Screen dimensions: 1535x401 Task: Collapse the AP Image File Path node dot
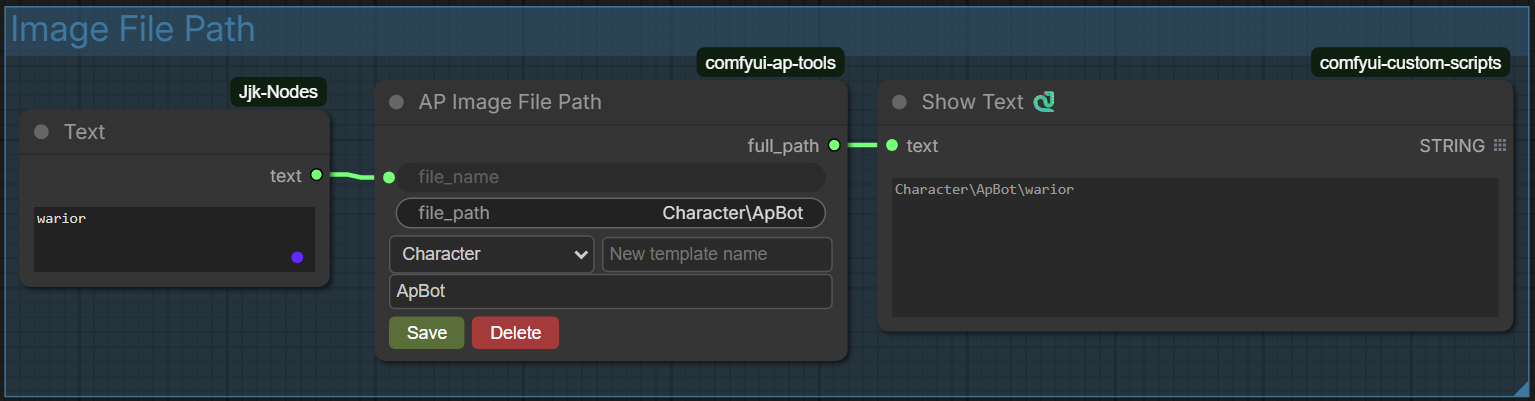pyautogui.click(x=396, y=102)
